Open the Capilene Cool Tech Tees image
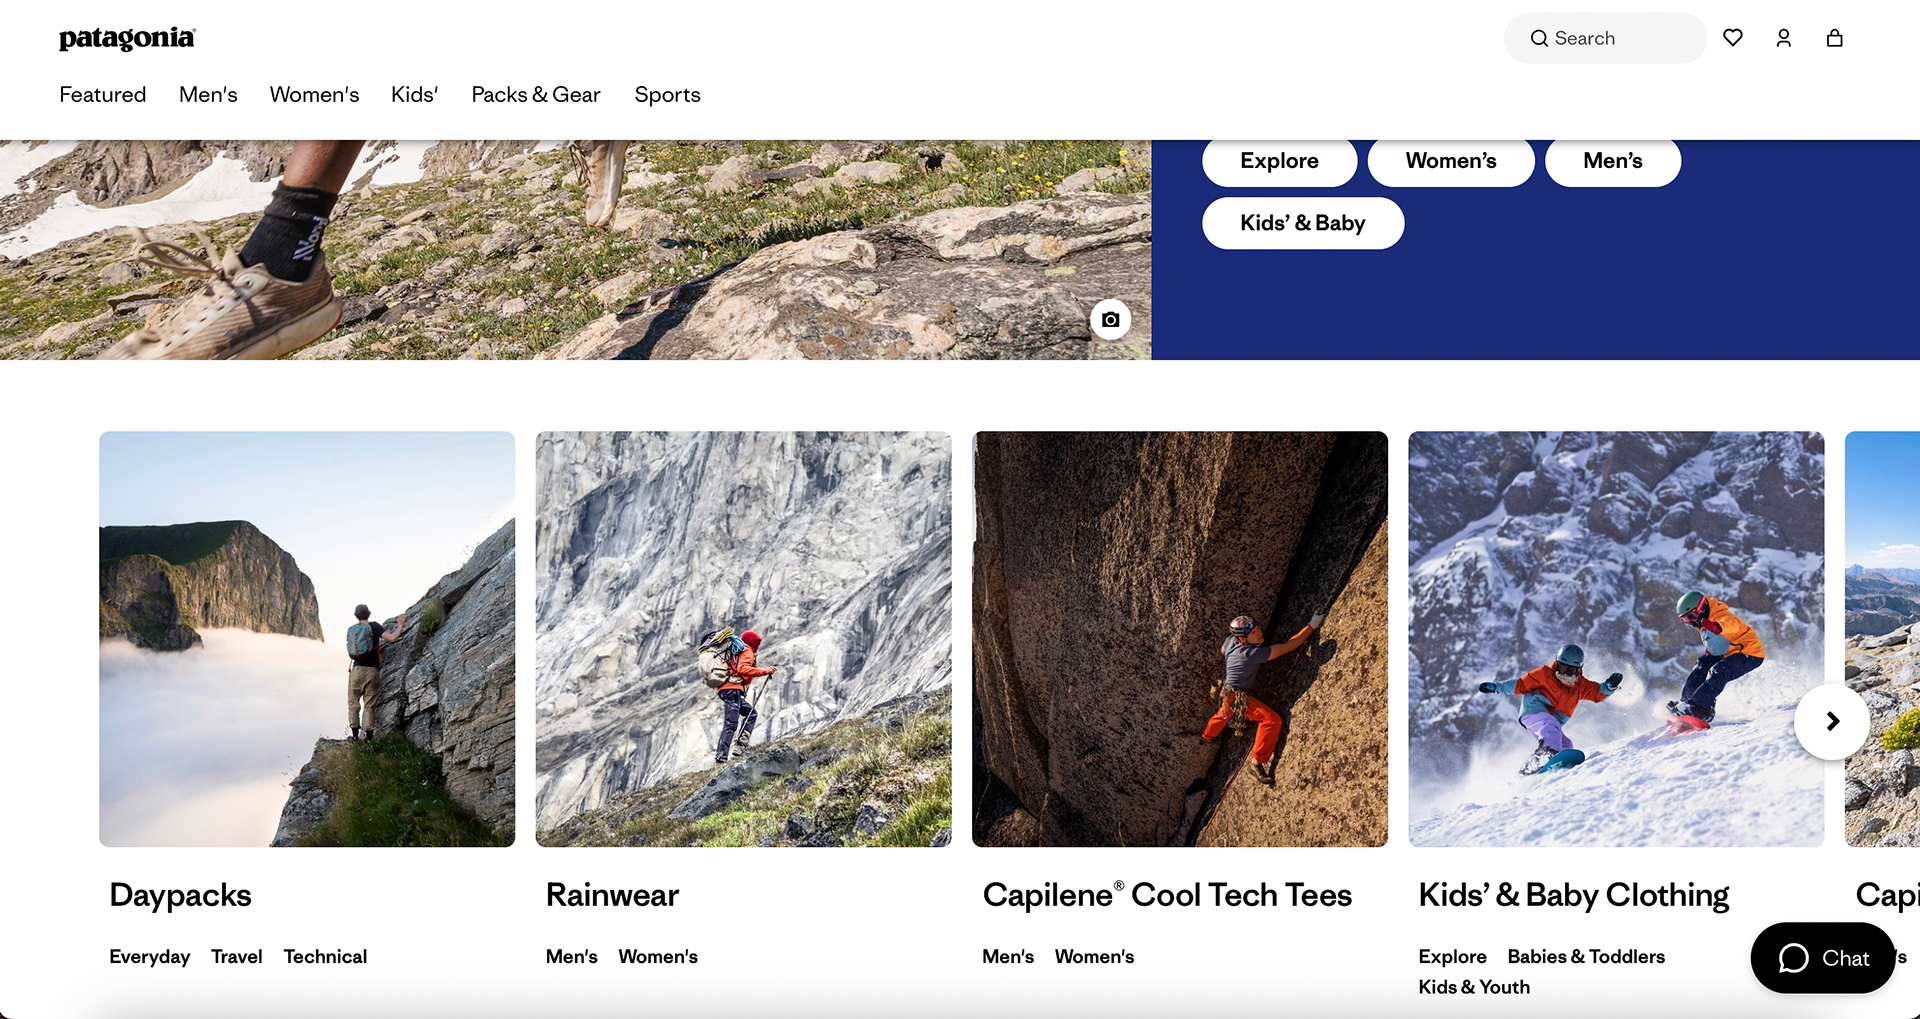 tap(1180, 639)
